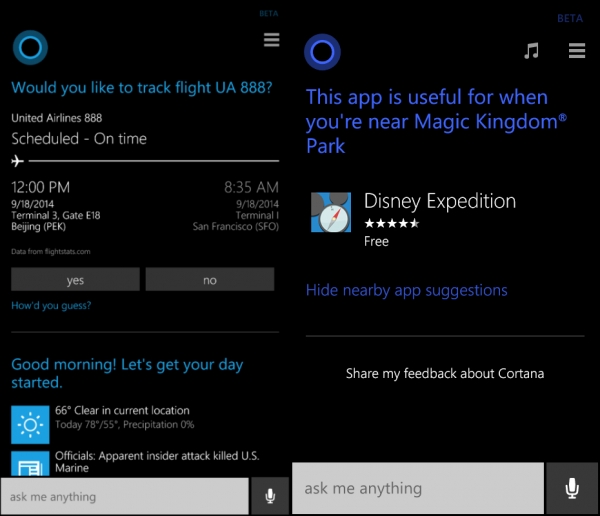
Task: Open the How'd you guess? link
Action: click(x=51, y=305)
